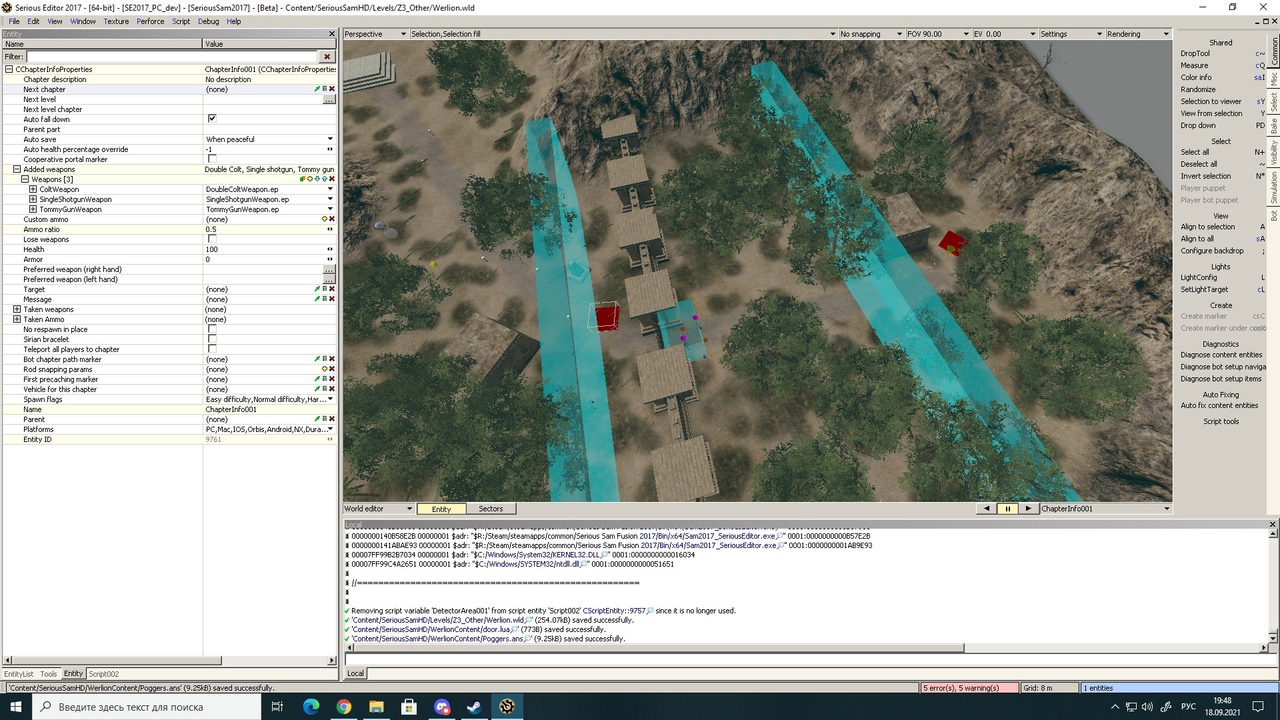Switch to the Script002 tab
The height and width of the screenshot is (720, 1280).
(104, 674)
